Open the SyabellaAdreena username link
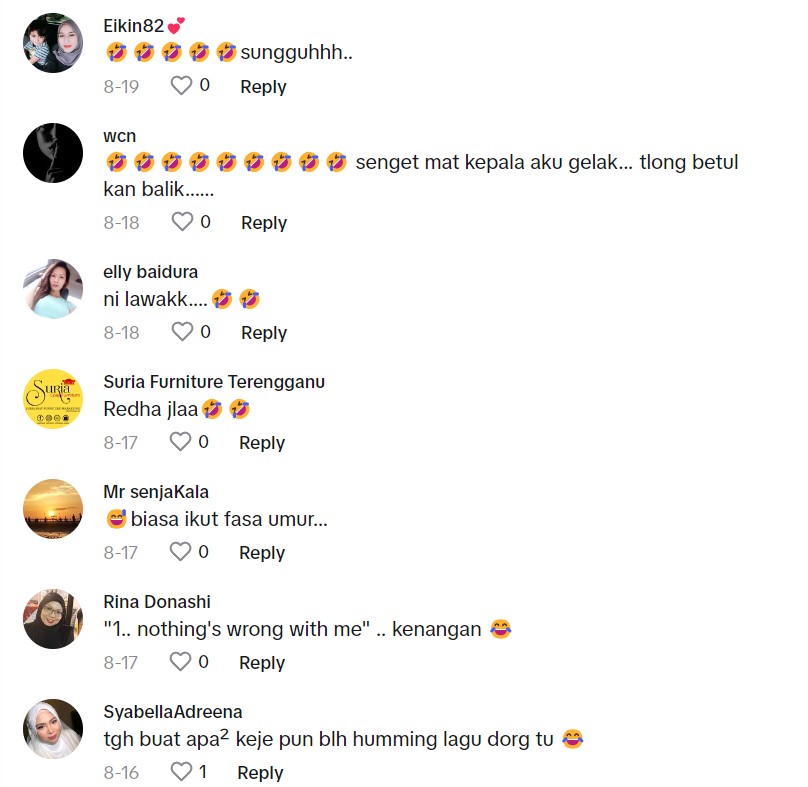 [173, 712]
